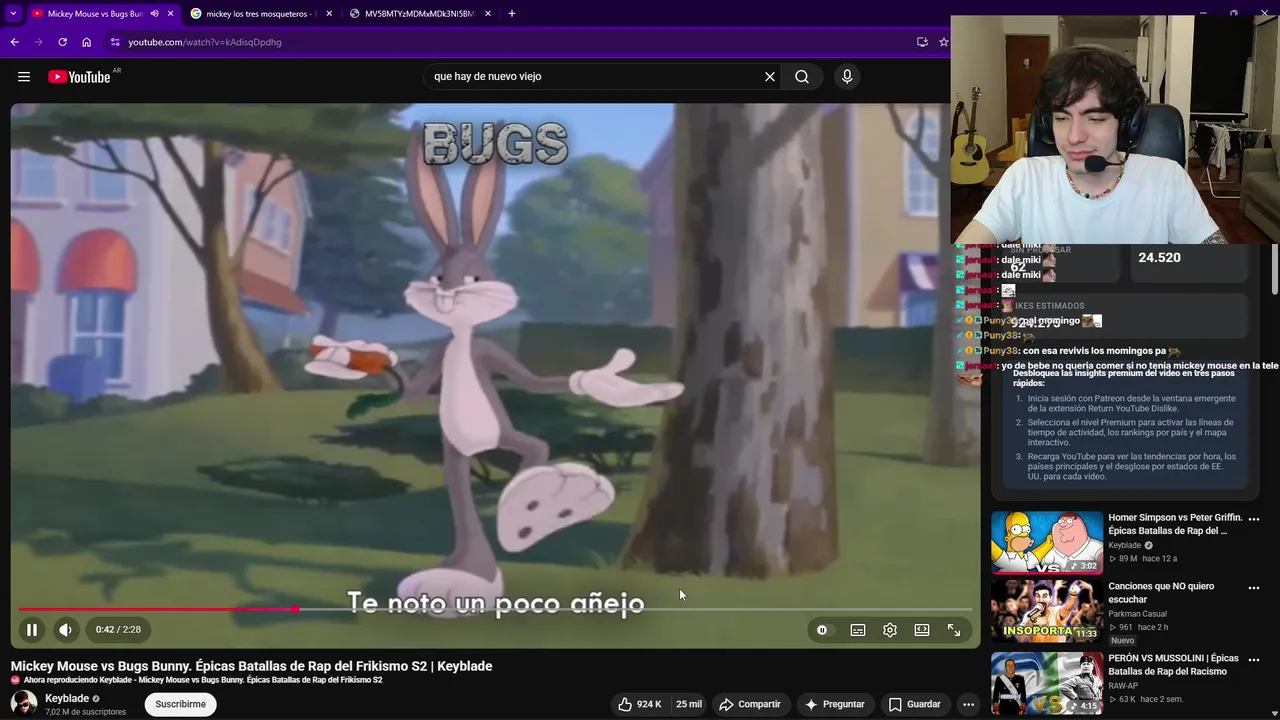The height and width of the screenshot is (720, 1280).
Task: Click the Compartir share button
Action: (750, 704)
